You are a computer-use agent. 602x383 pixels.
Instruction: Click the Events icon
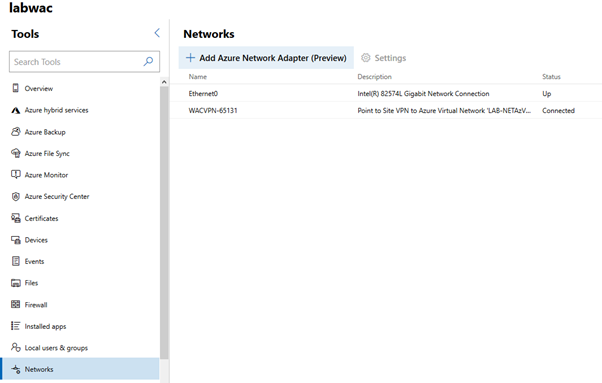click(x=15, y=261)
